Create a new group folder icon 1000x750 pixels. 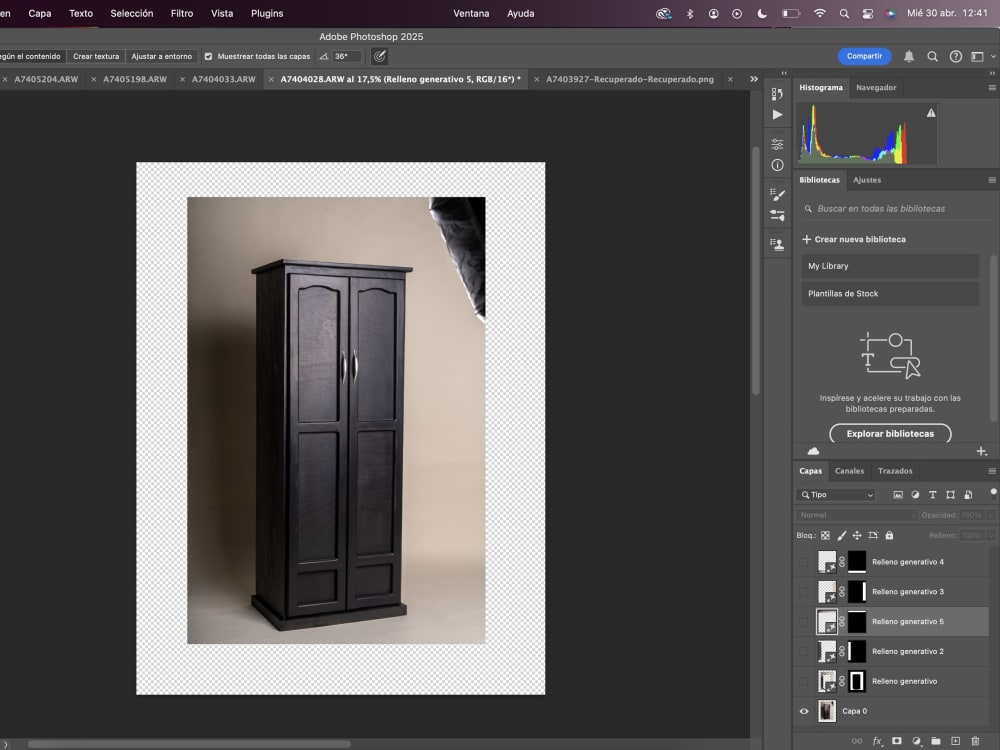click(x=936, y=741)
